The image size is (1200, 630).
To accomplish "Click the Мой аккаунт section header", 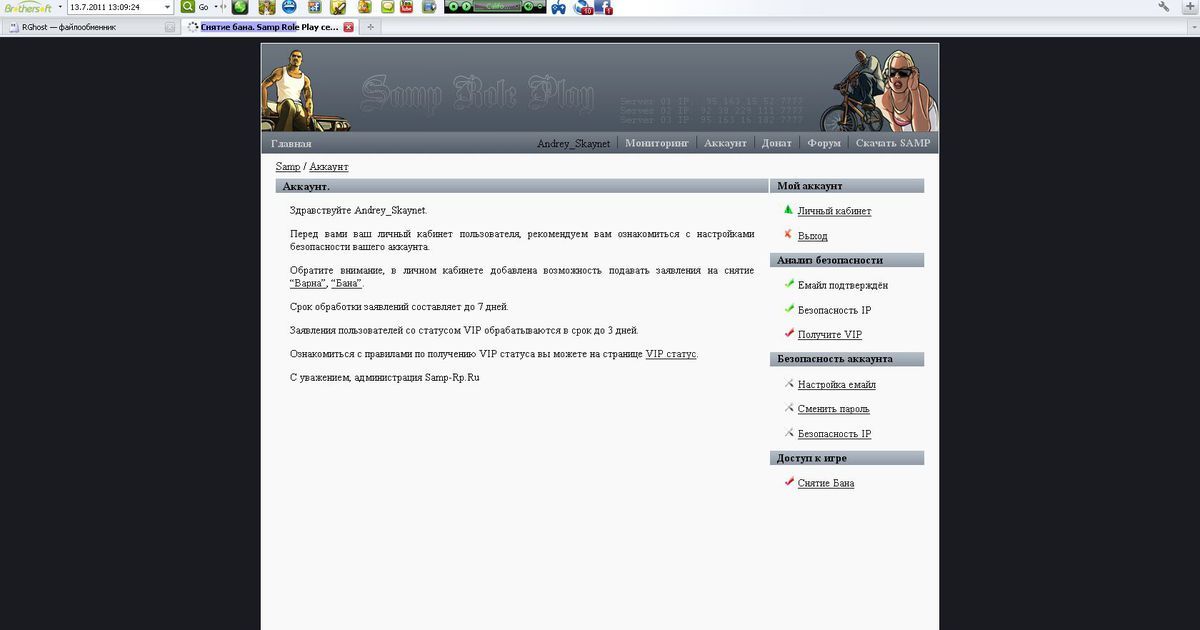I will [x=847, y=186].
